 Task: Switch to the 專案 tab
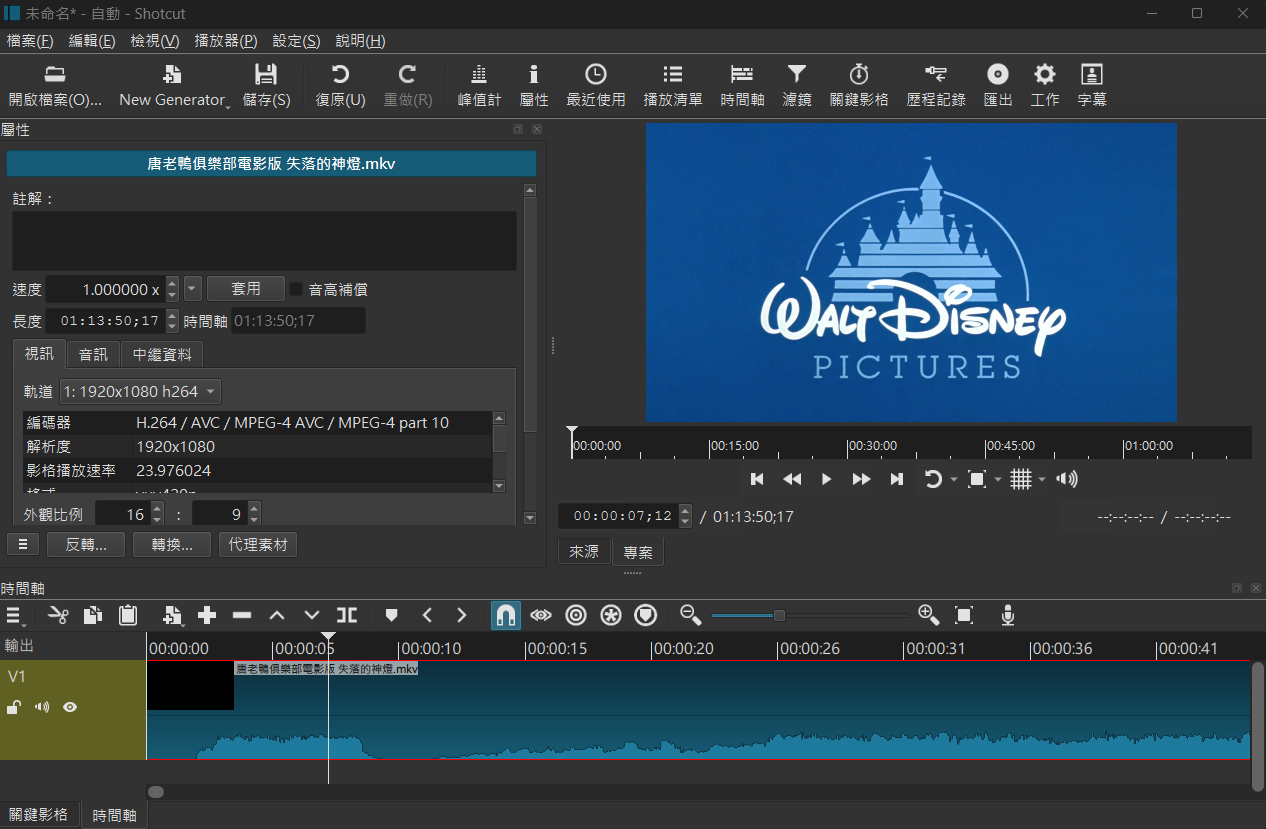[638, 552]
